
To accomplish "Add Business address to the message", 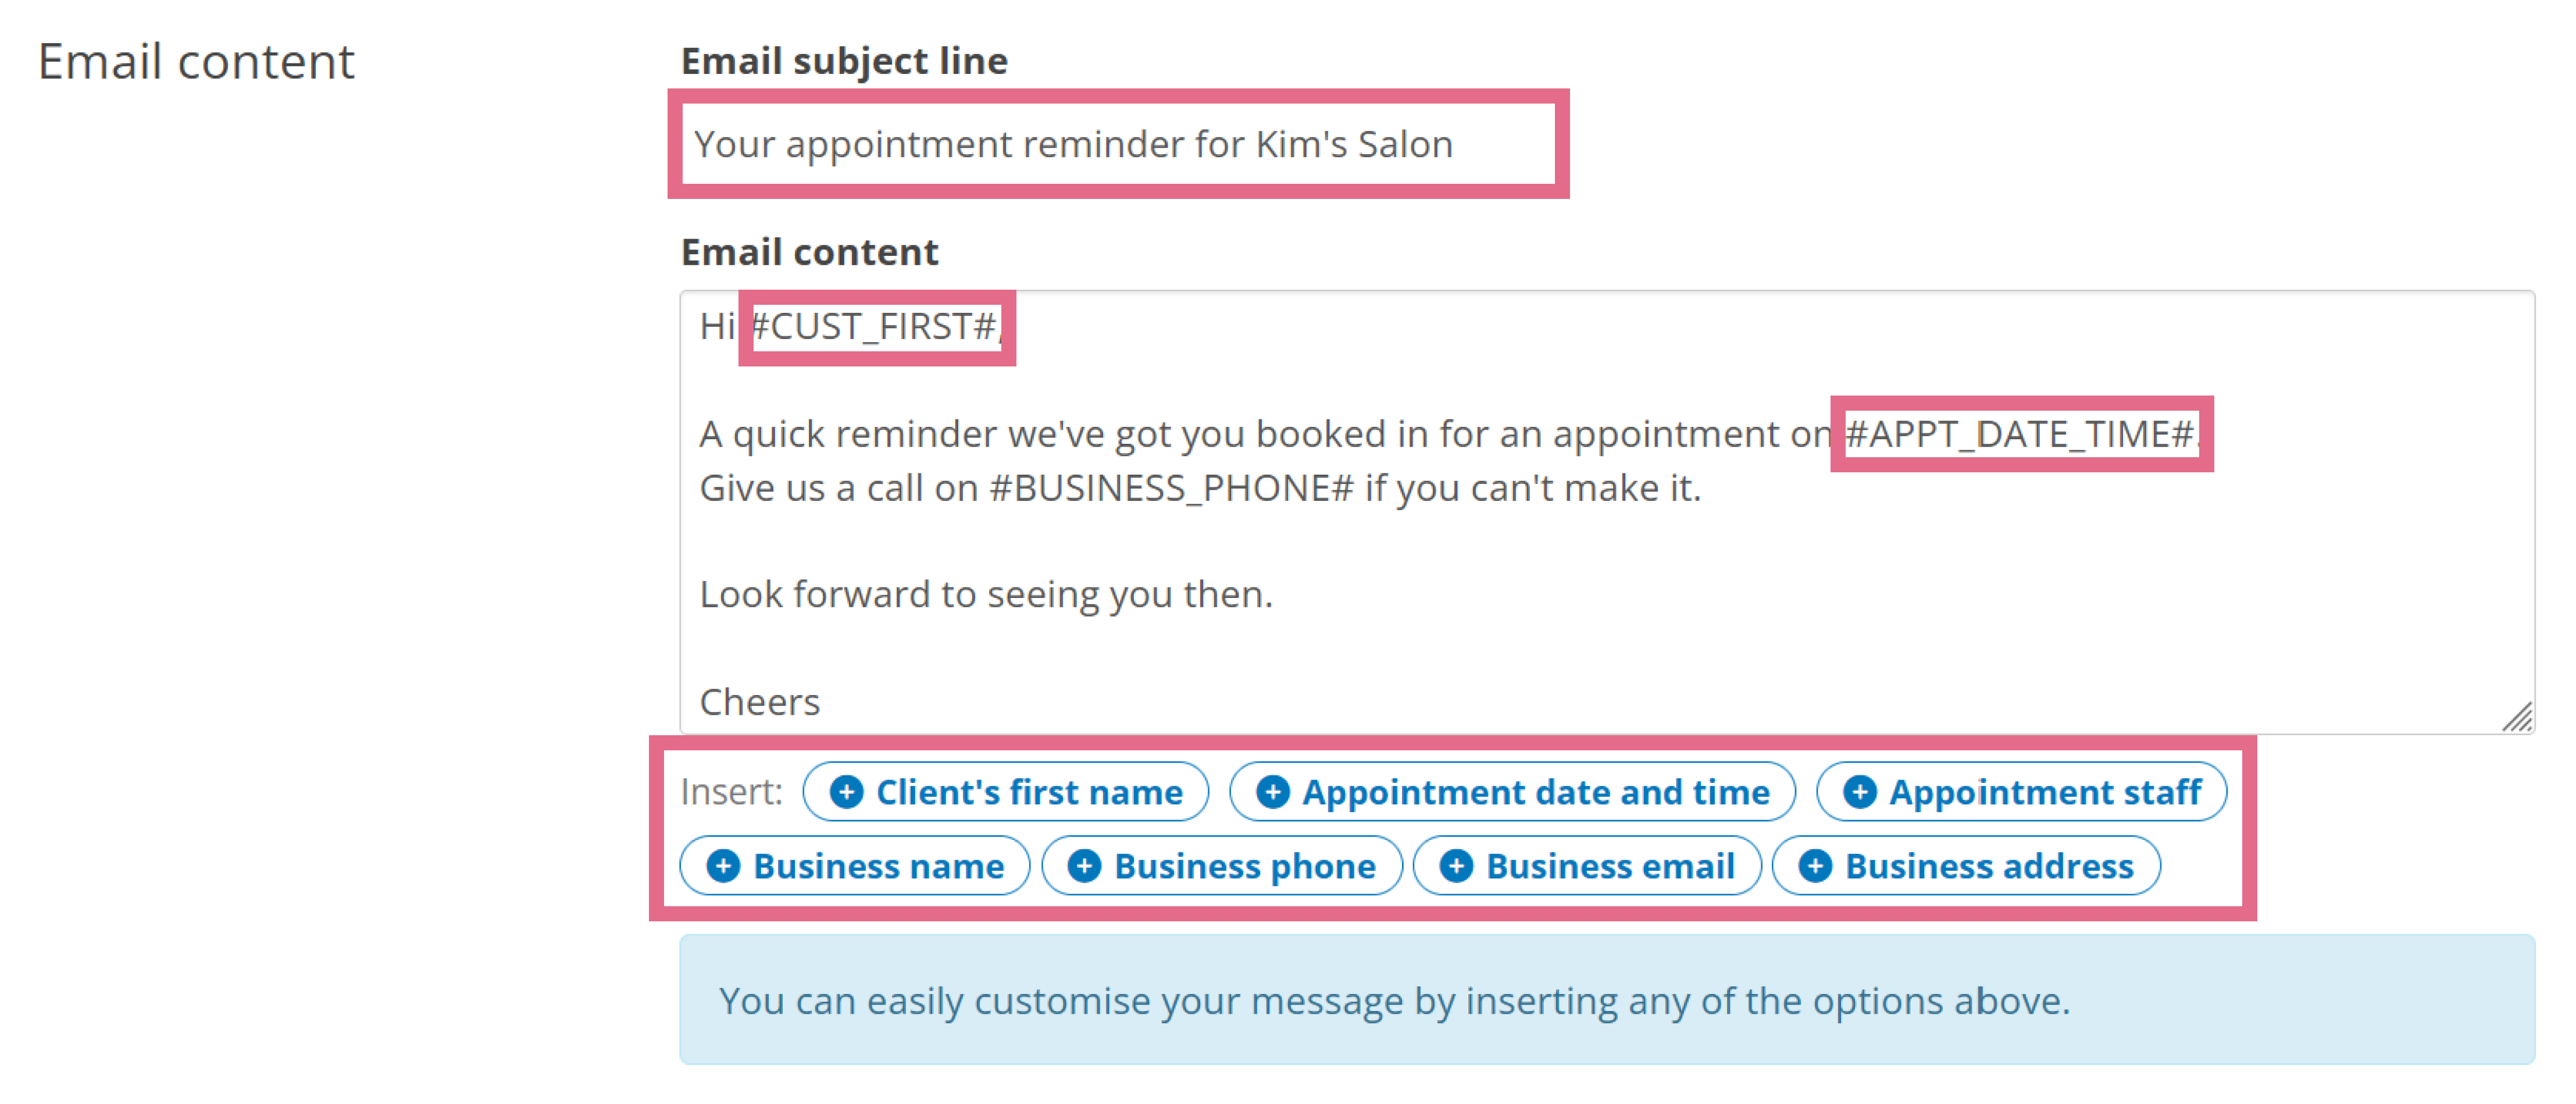I will click(1966, 866).
